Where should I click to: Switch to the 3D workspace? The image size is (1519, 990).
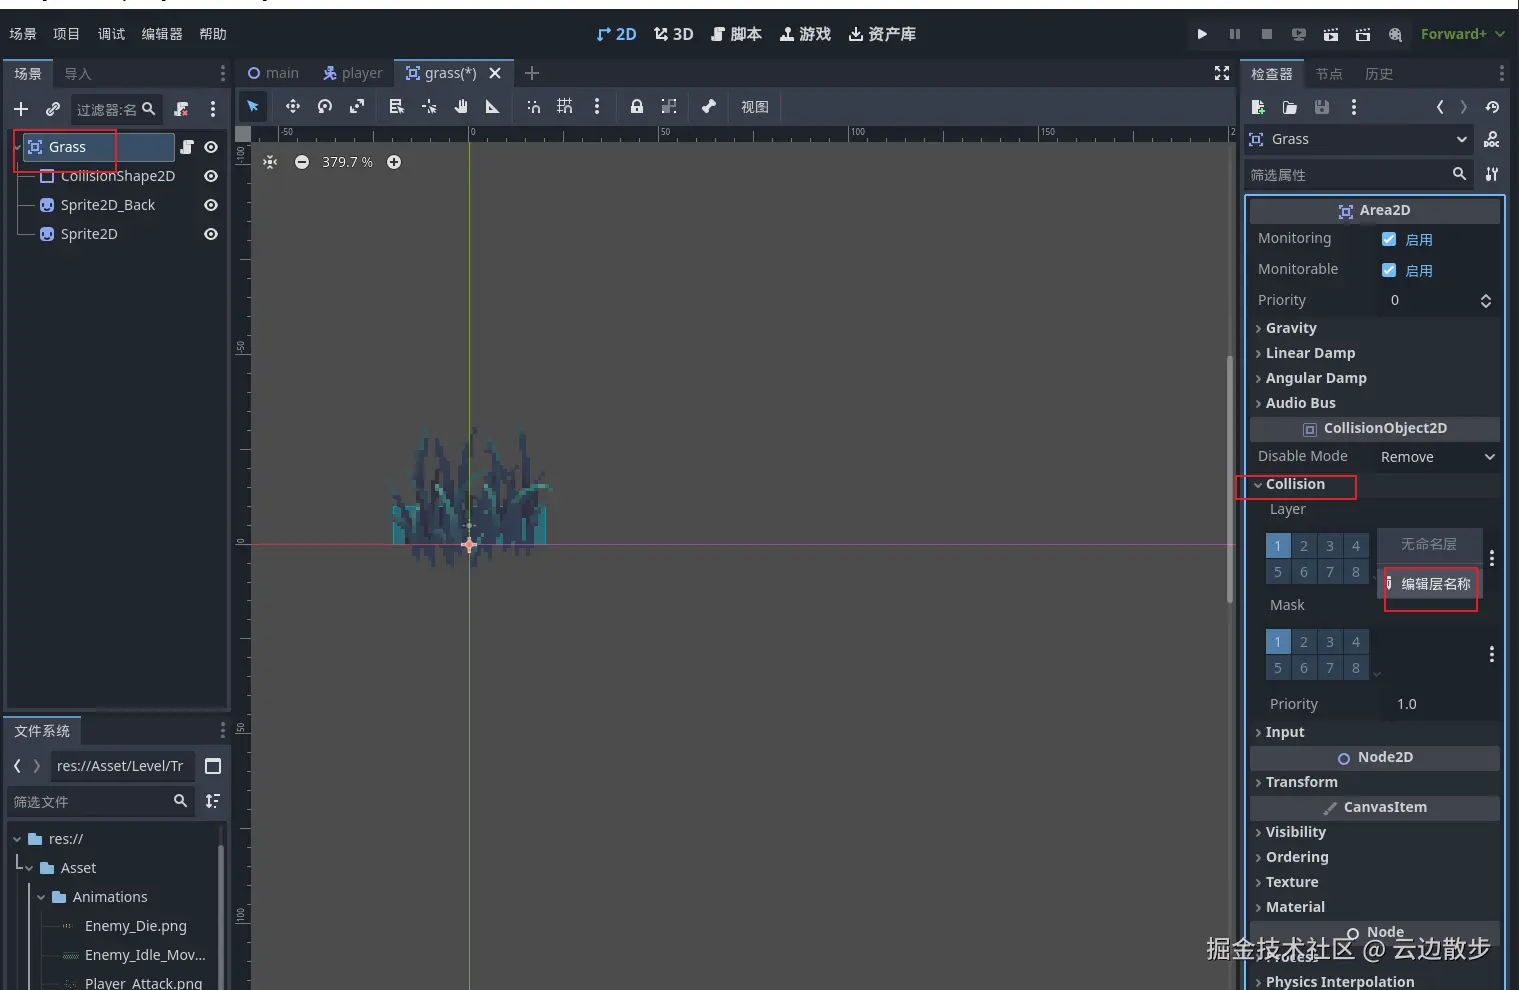click(x=673, y=34)
